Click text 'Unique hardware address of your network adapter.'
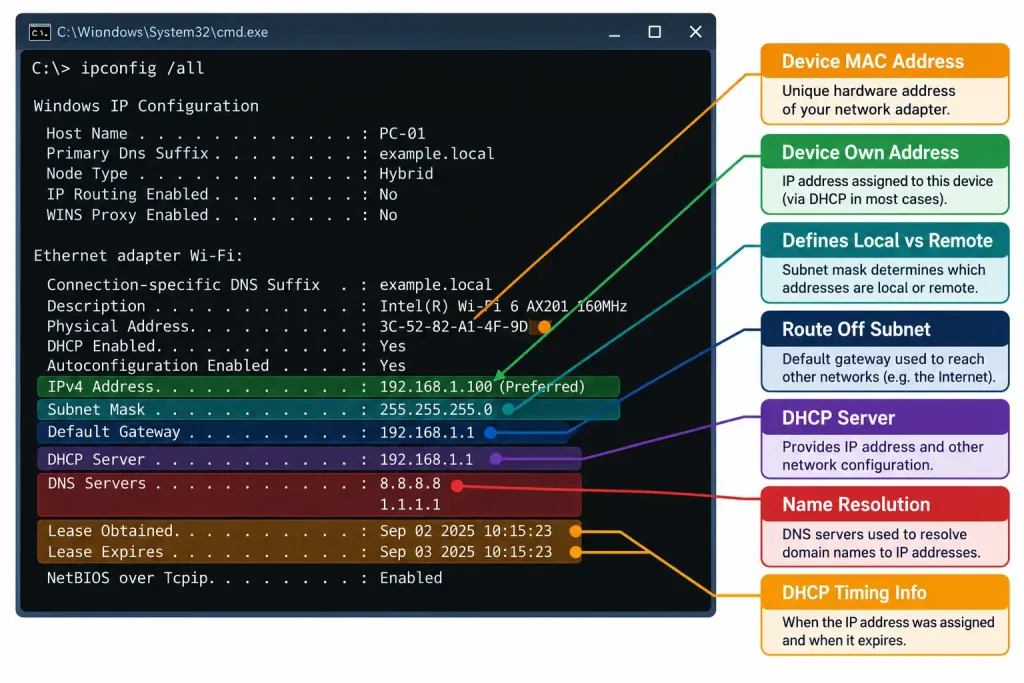 868,100
